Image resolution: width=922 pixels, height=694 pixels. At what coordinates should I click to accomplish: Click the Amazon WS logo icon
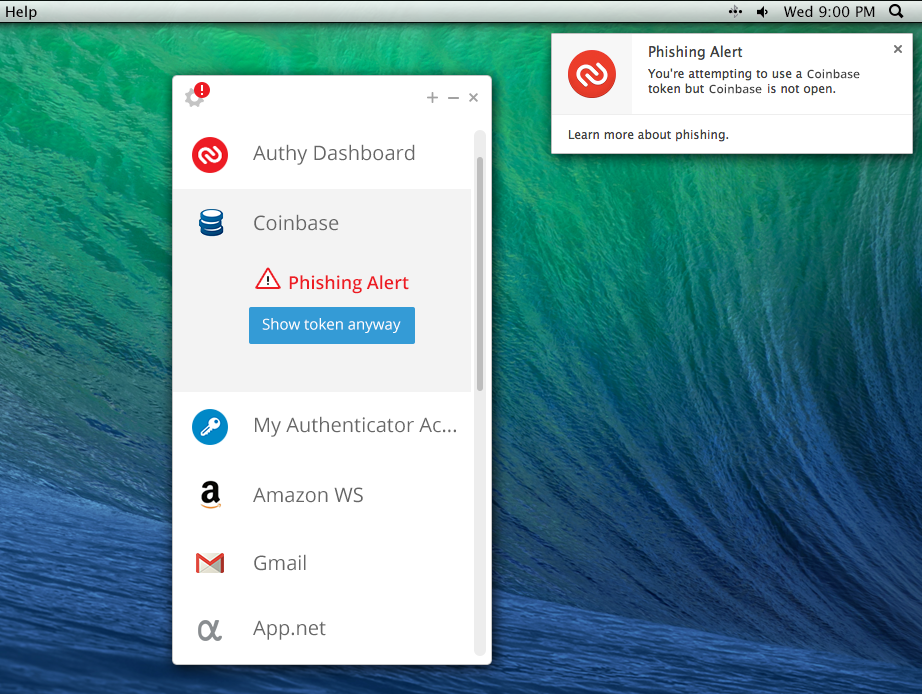coord(210,495)
